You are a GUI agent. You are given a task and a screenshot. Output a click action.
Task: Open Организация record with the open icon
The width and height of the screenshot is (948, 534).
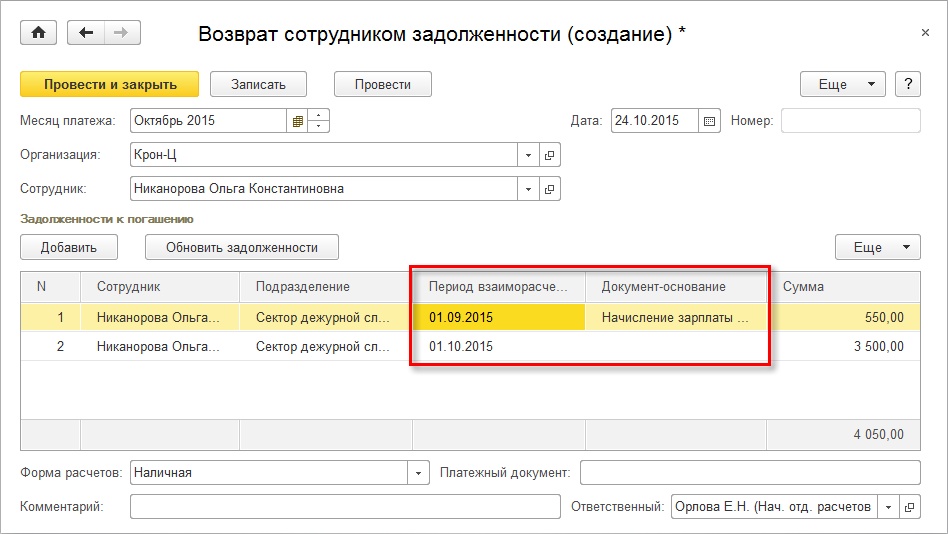[550, 155]
